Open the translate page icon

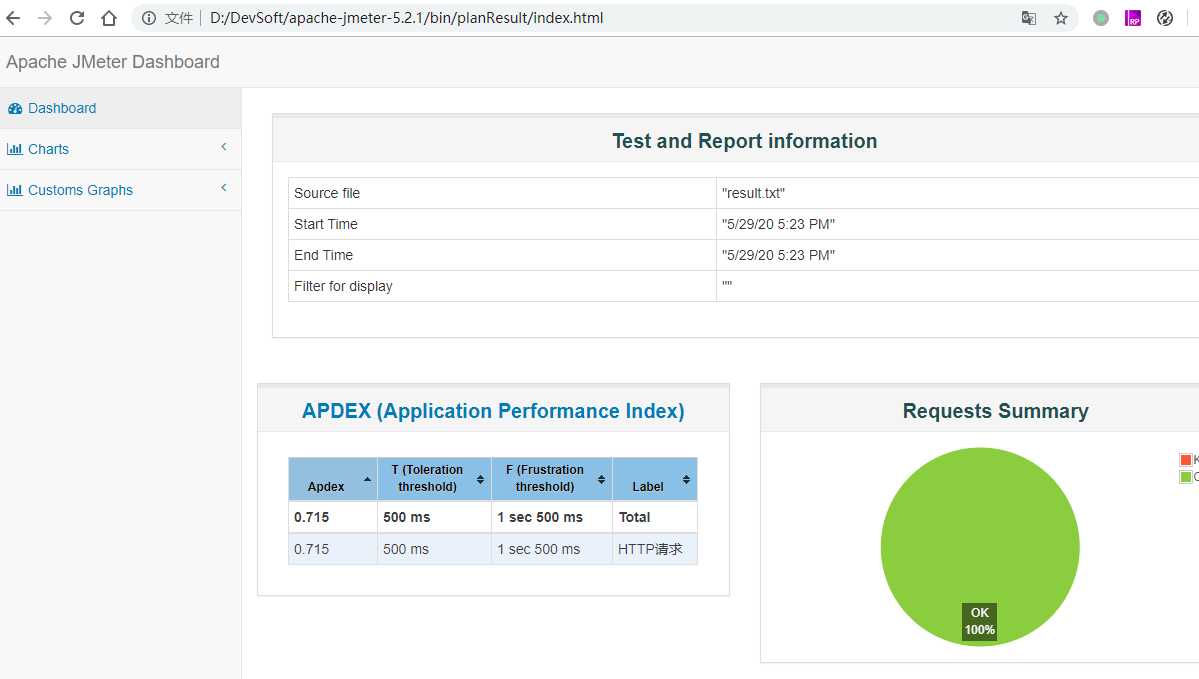tap(1028, 18)
